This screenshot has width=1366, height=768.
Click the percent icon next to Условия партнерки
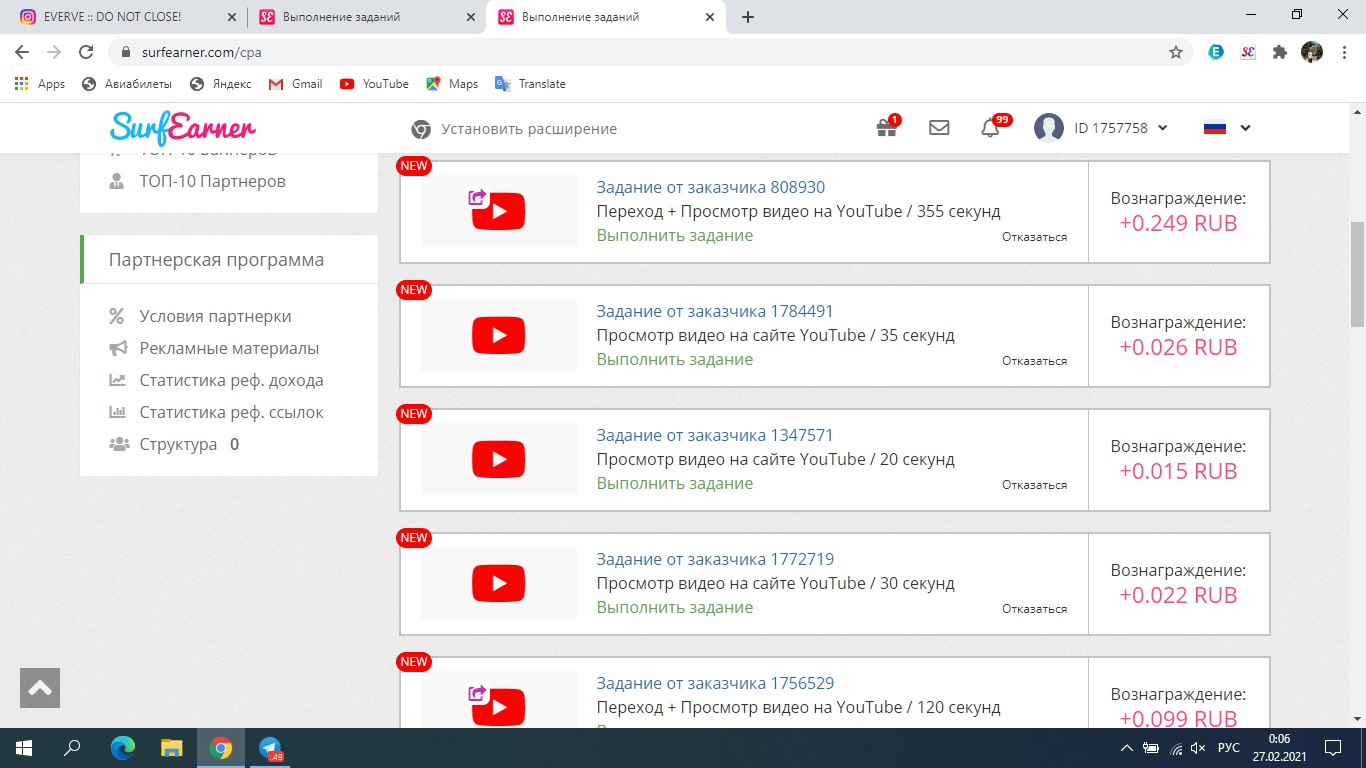coord(117,316)
